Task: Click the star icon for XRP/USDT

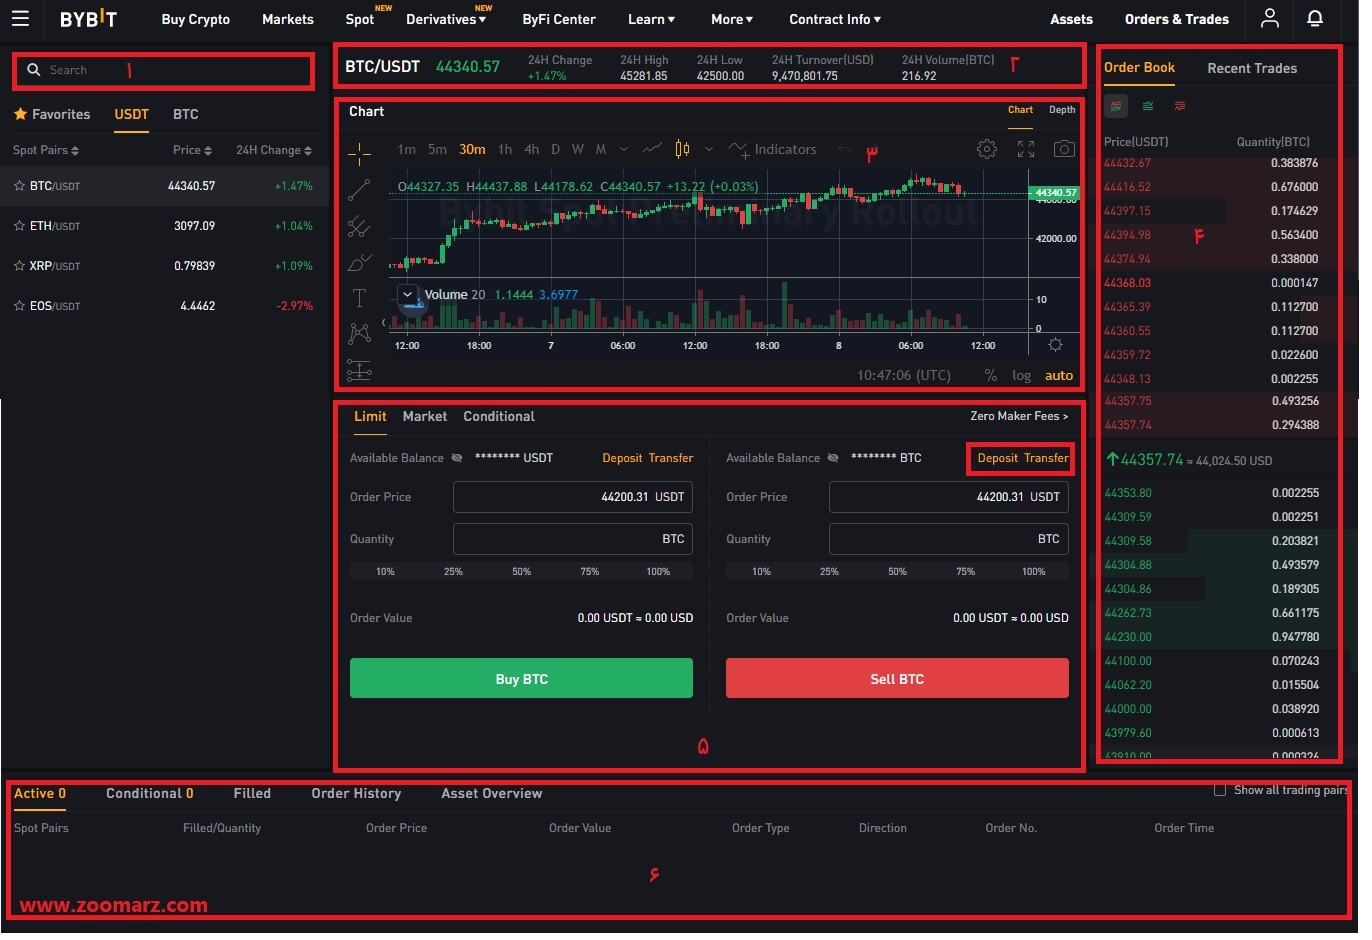Action: pyautogui.click(x=19, y=268)
